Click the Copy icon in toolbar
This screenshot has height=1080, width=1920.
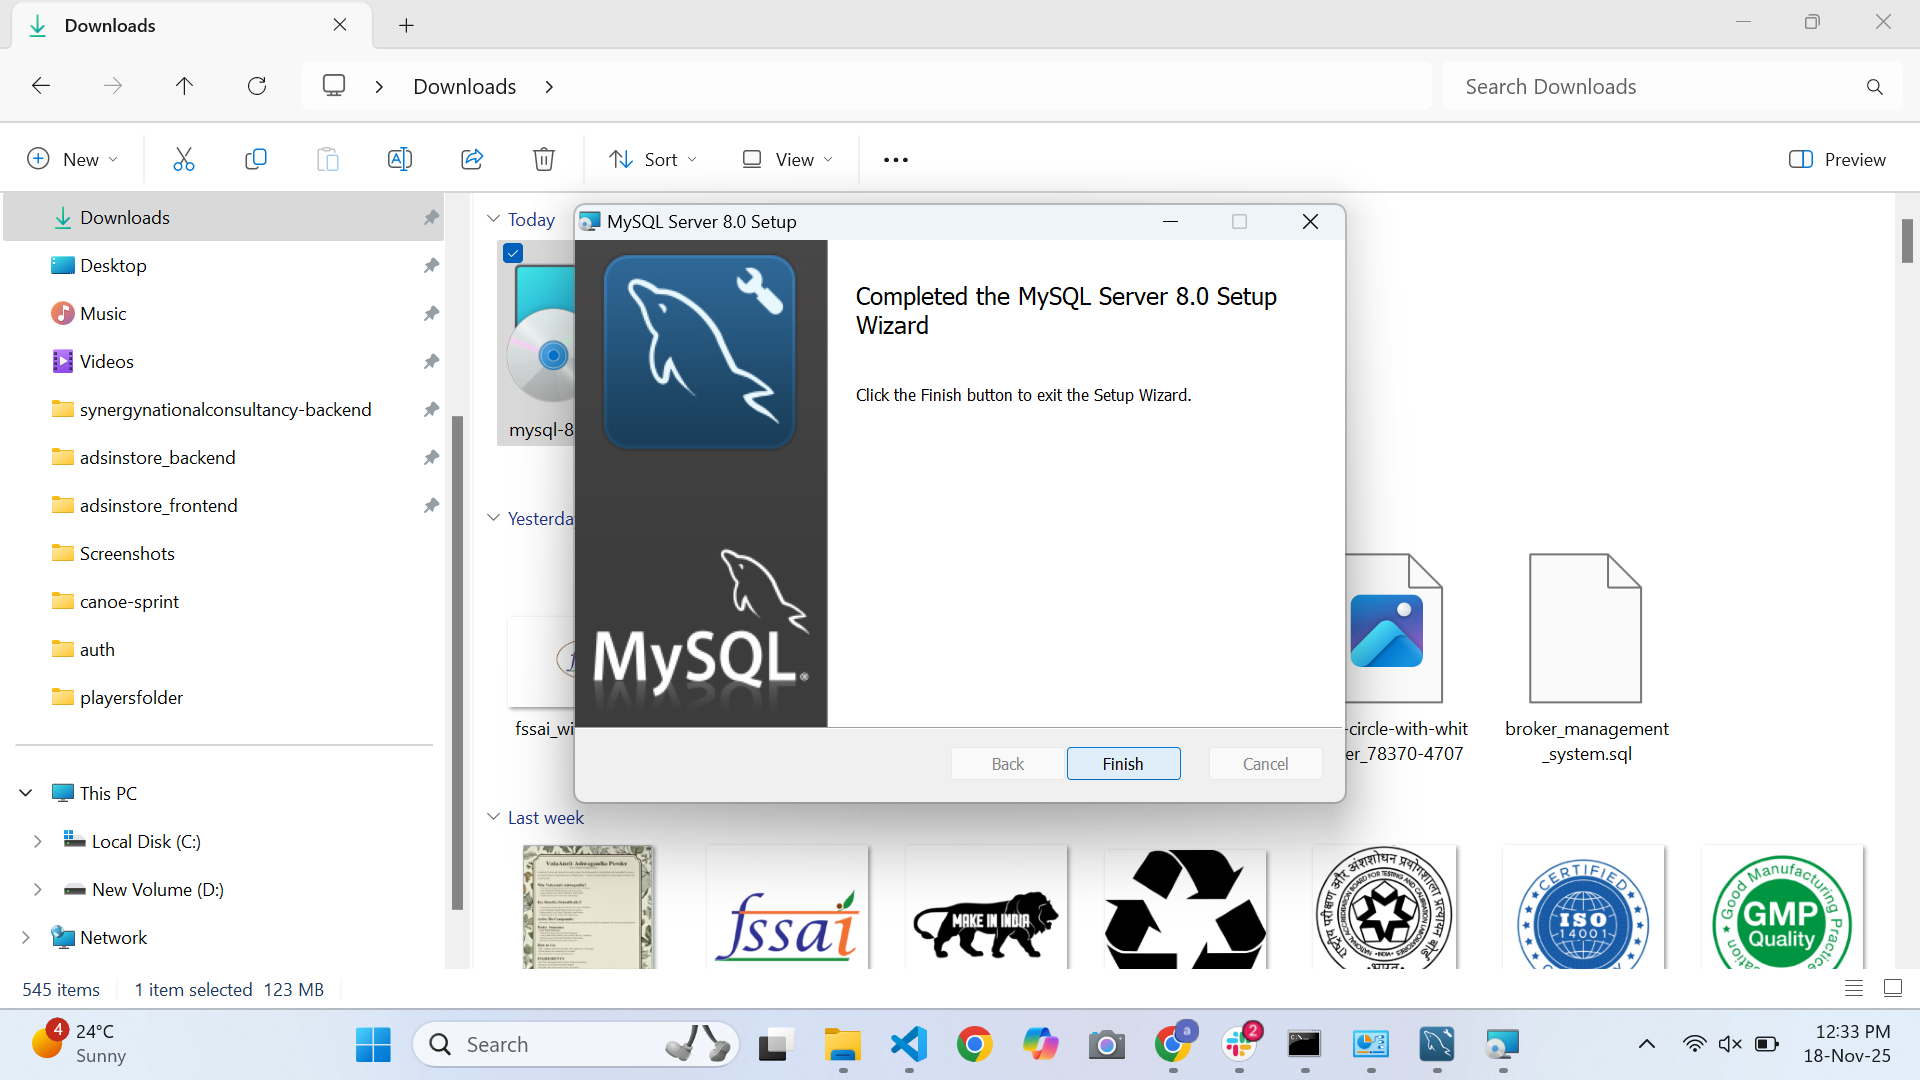click(256, 159)
